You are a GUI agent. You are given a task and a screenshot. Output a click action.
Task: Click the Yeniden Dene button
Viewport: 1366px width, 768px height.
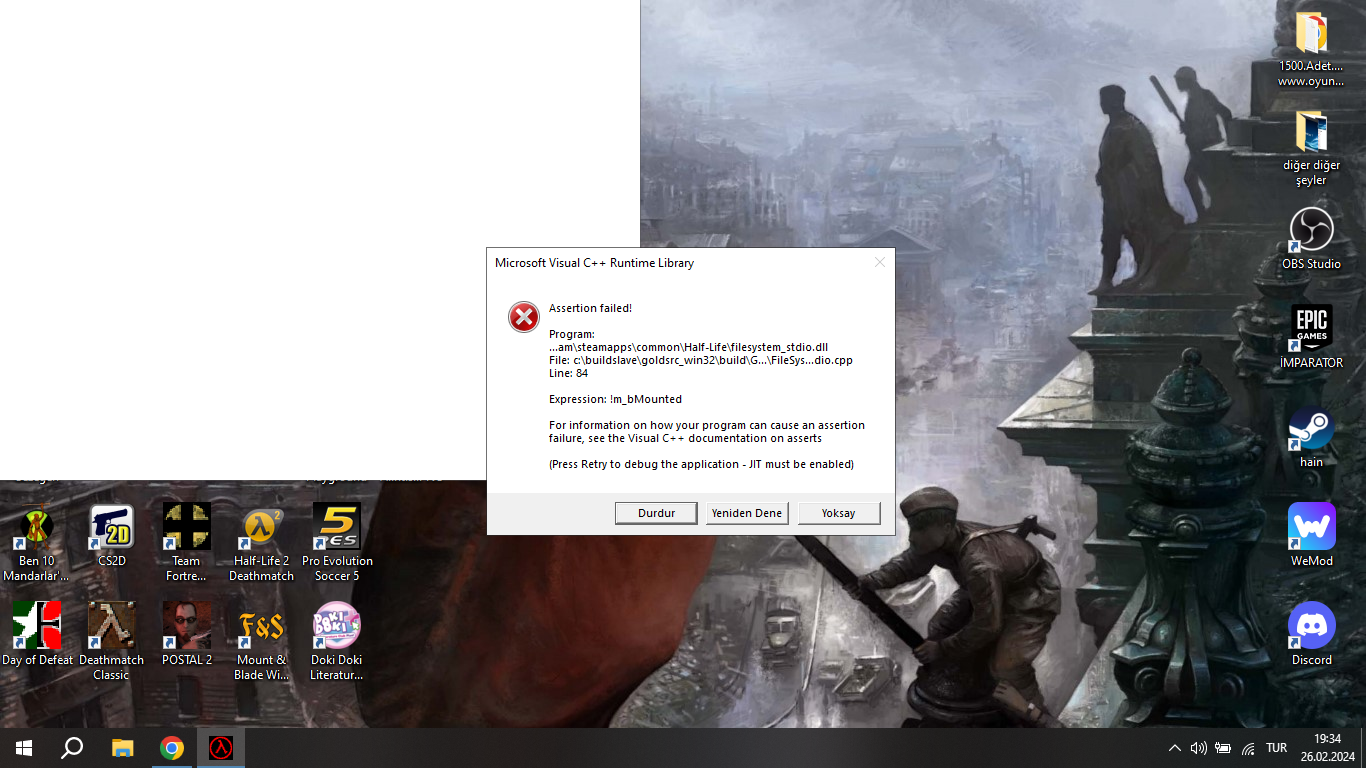pyautogui.click(x=747, y=513)
